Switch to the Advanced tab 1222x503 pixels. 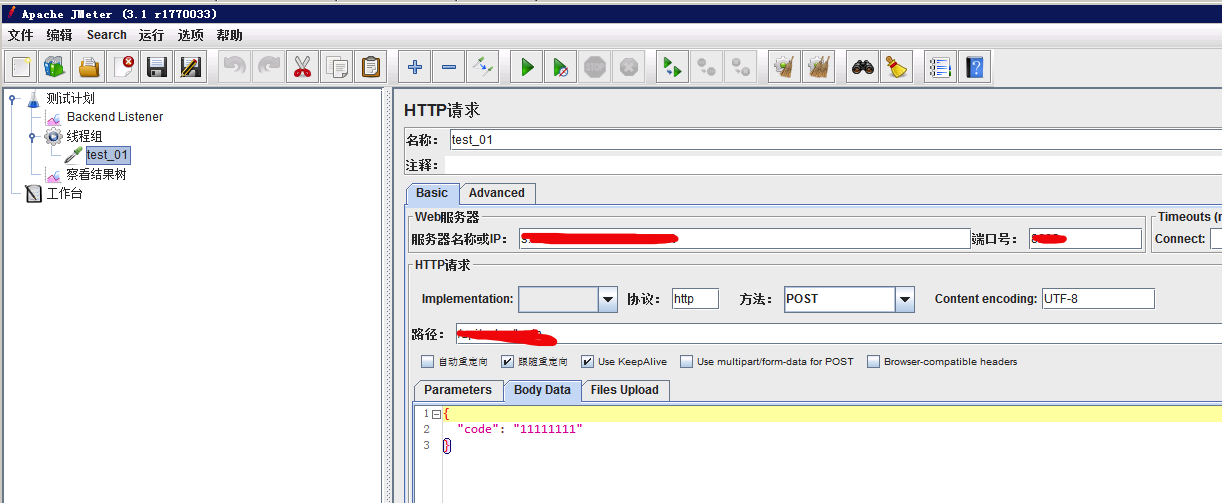496,193
